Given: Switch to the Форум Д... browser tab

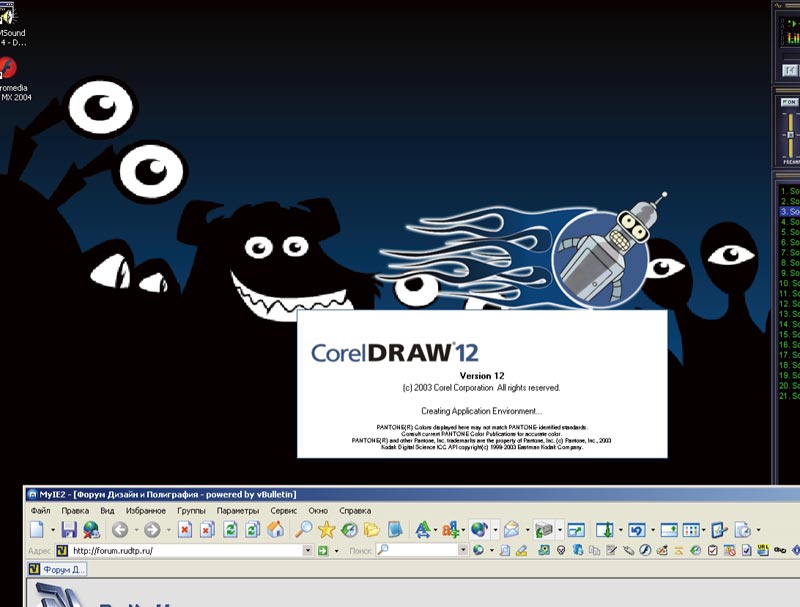Looking at the screenshot, I should 57,569.
